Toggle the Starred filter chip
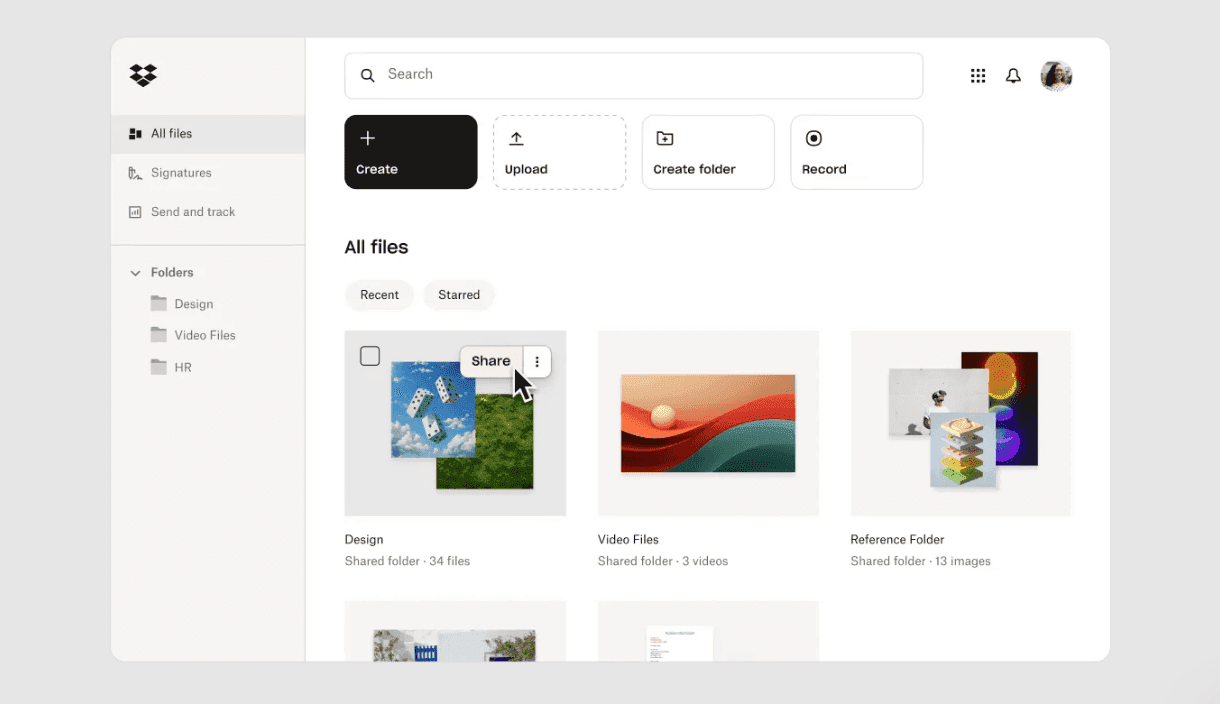This screenshot has height=704, width=1220. [x=459, y=294]
